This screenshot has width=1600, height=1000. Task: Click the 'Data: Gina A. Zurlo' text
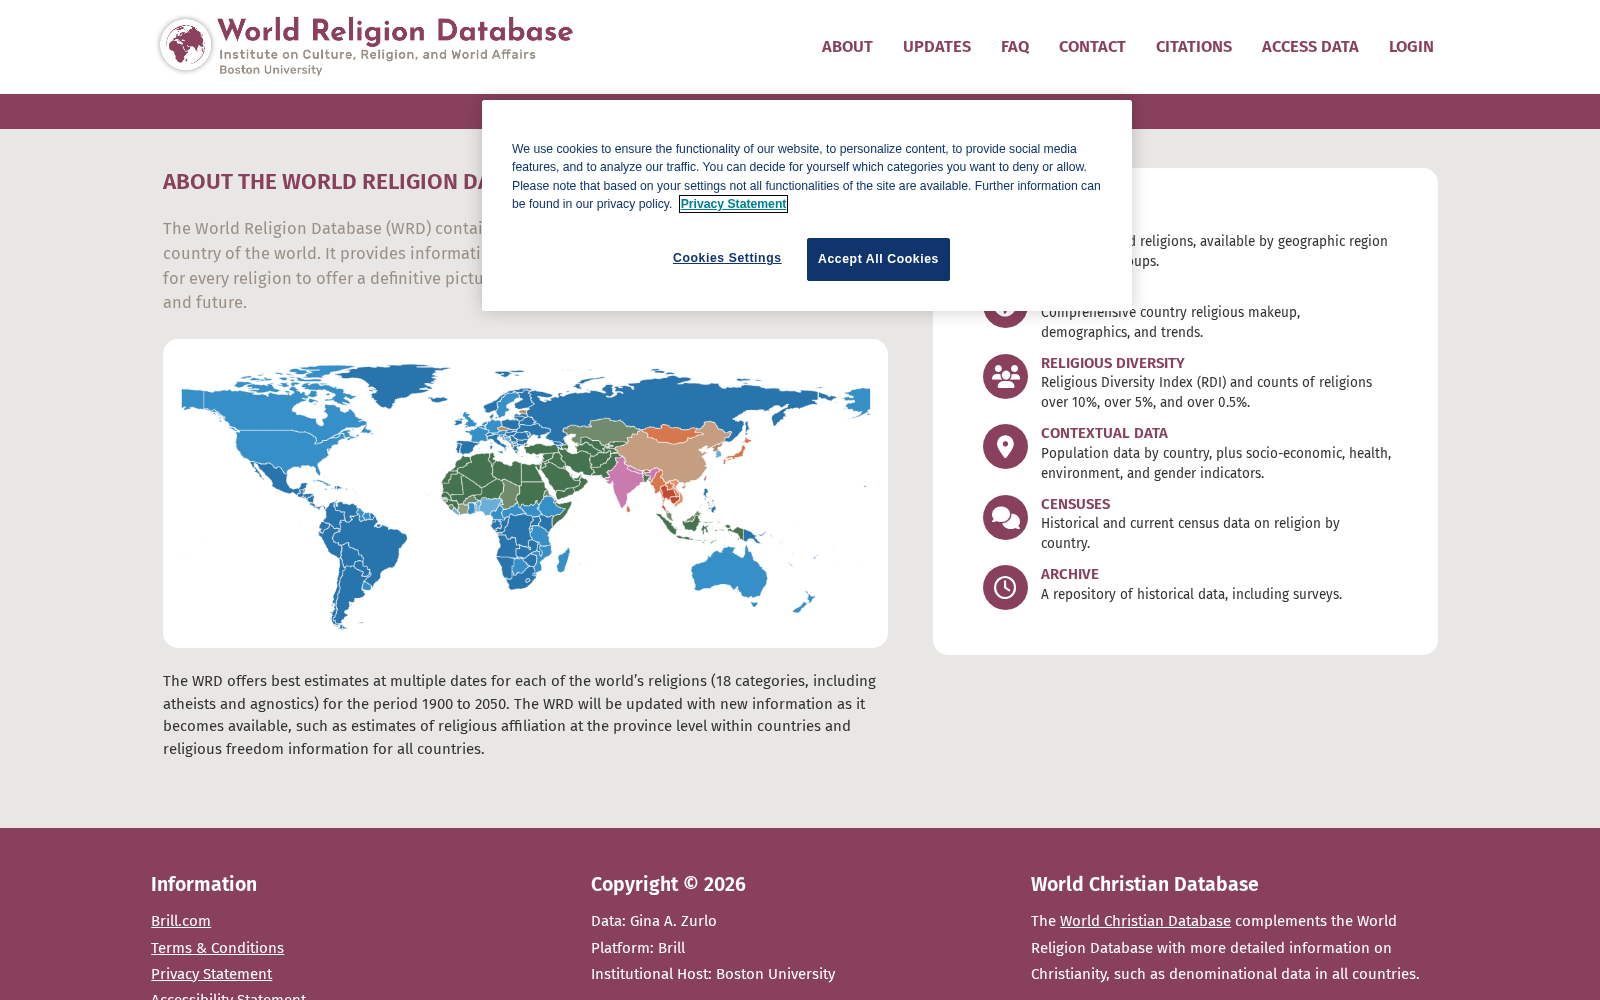tap(654, 921)
